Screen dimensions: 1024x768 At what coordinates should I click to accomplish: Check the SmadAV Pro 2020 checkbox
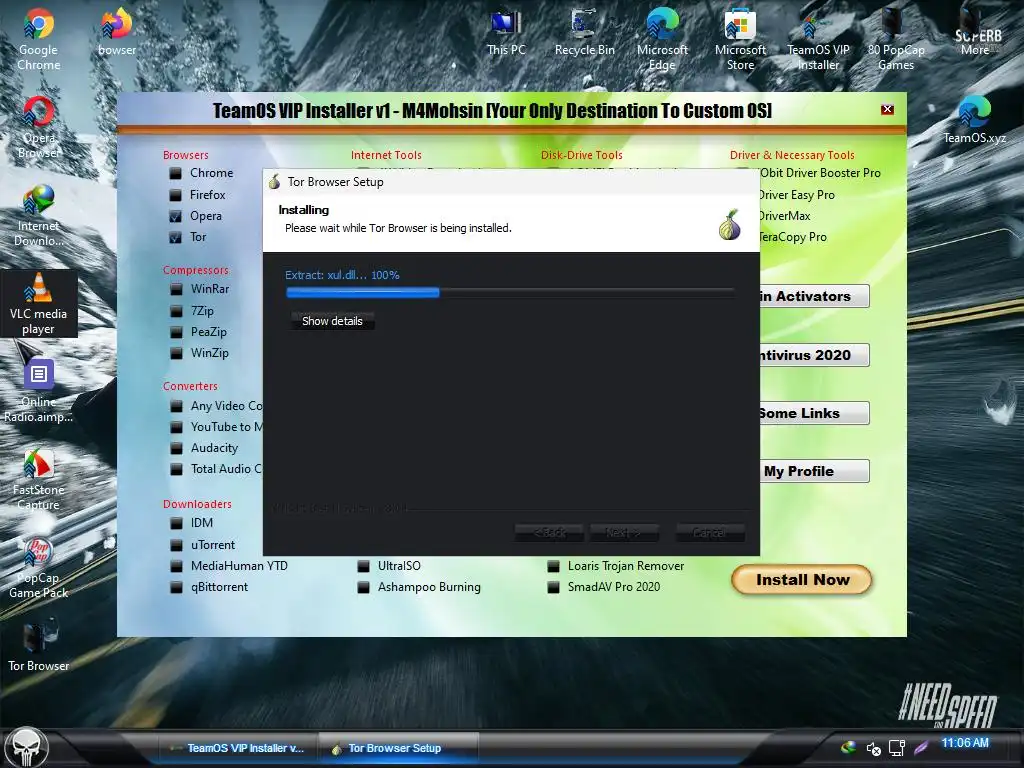(x=553, y=587)
